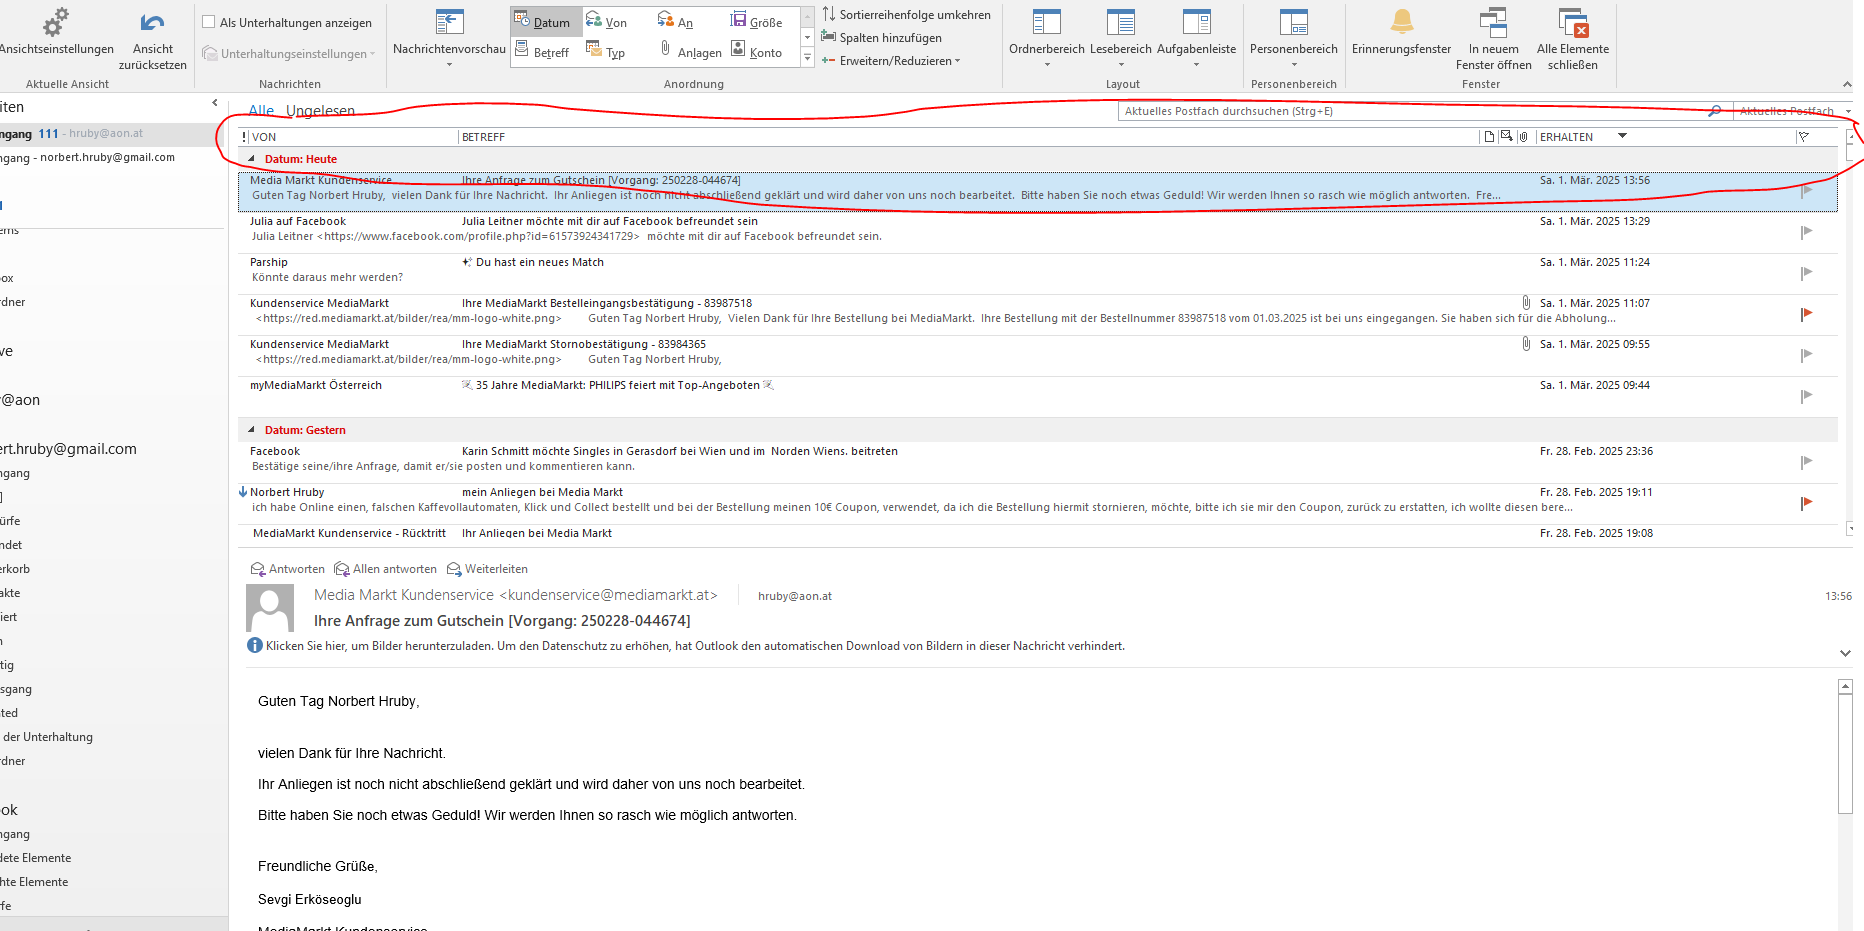1864x931 pixels.
Task: Sort by importance column header
Action: tap(244, 137)
